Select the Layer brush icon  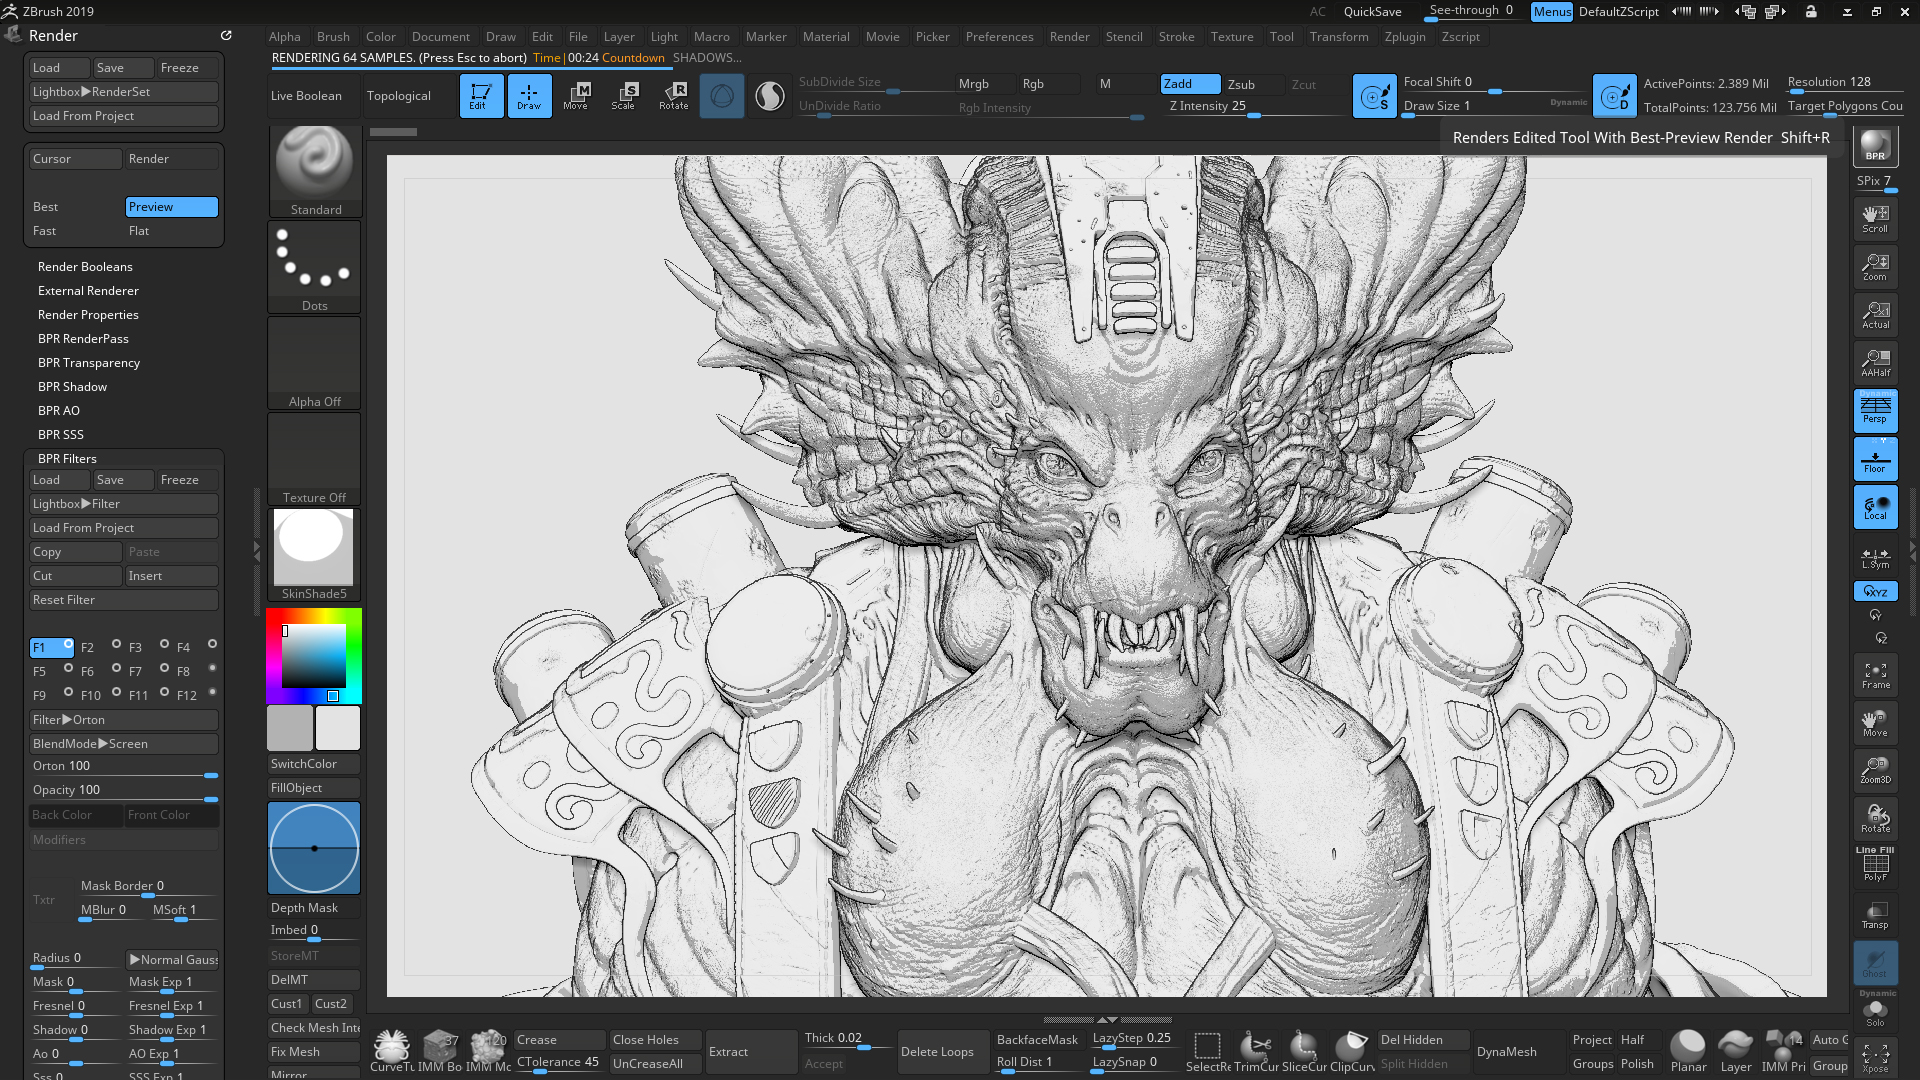(x=1736, y=1052)
